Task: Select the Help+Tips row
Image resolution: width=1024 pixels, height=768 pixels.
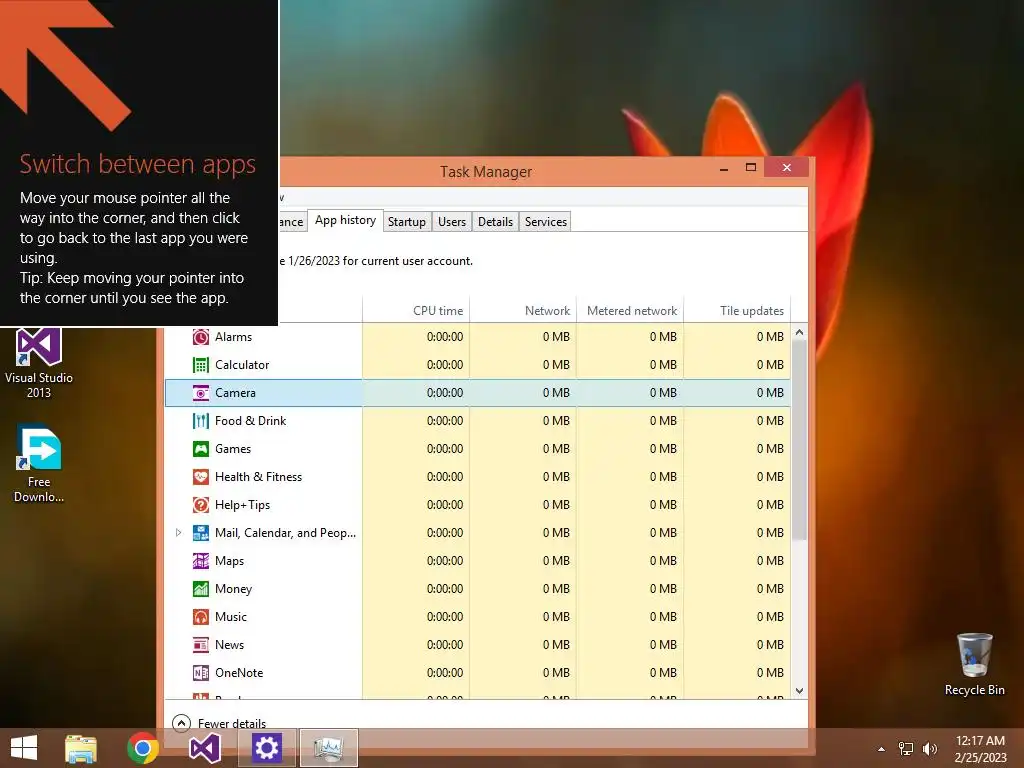Action: 477,505
